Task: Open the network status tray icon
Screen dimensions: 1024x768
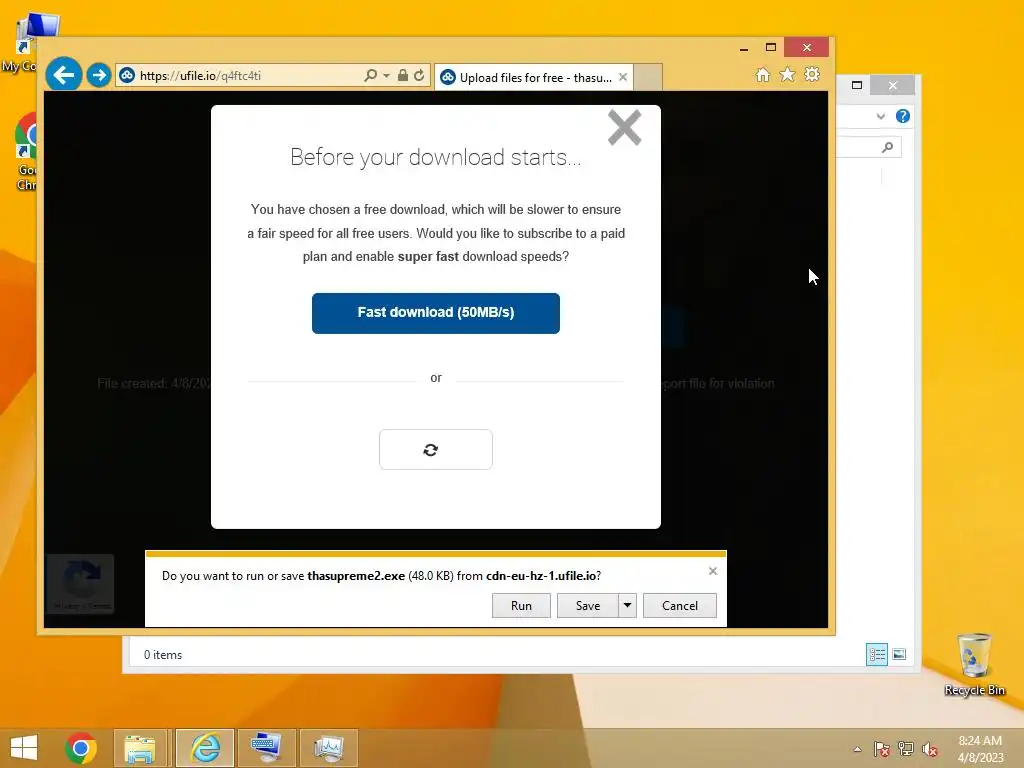Action: [x=906, y=749]
